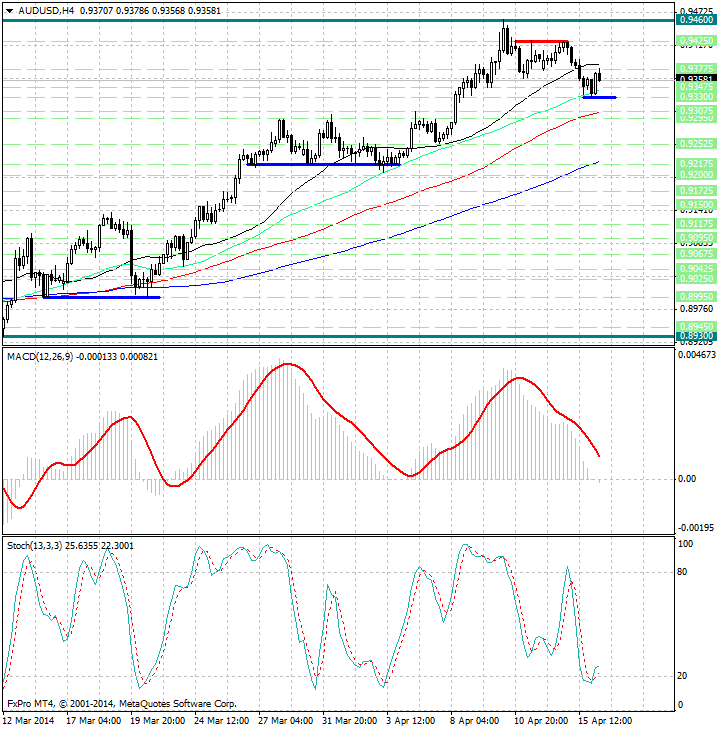Click the 10 Apr 20:00 time label
The image size is (717, 729).
[541, 721]
